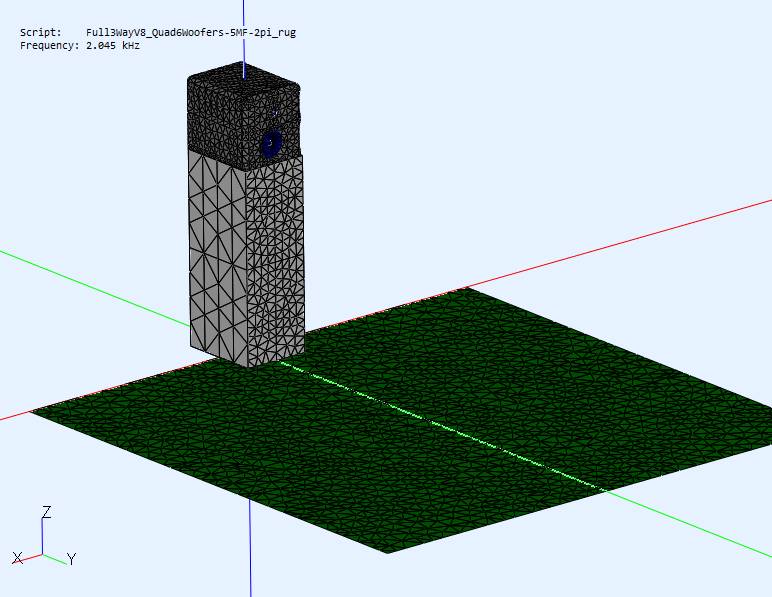The image size is (772, 597).
Task: Click the 'Script:' label
Action: click(41, 32)
